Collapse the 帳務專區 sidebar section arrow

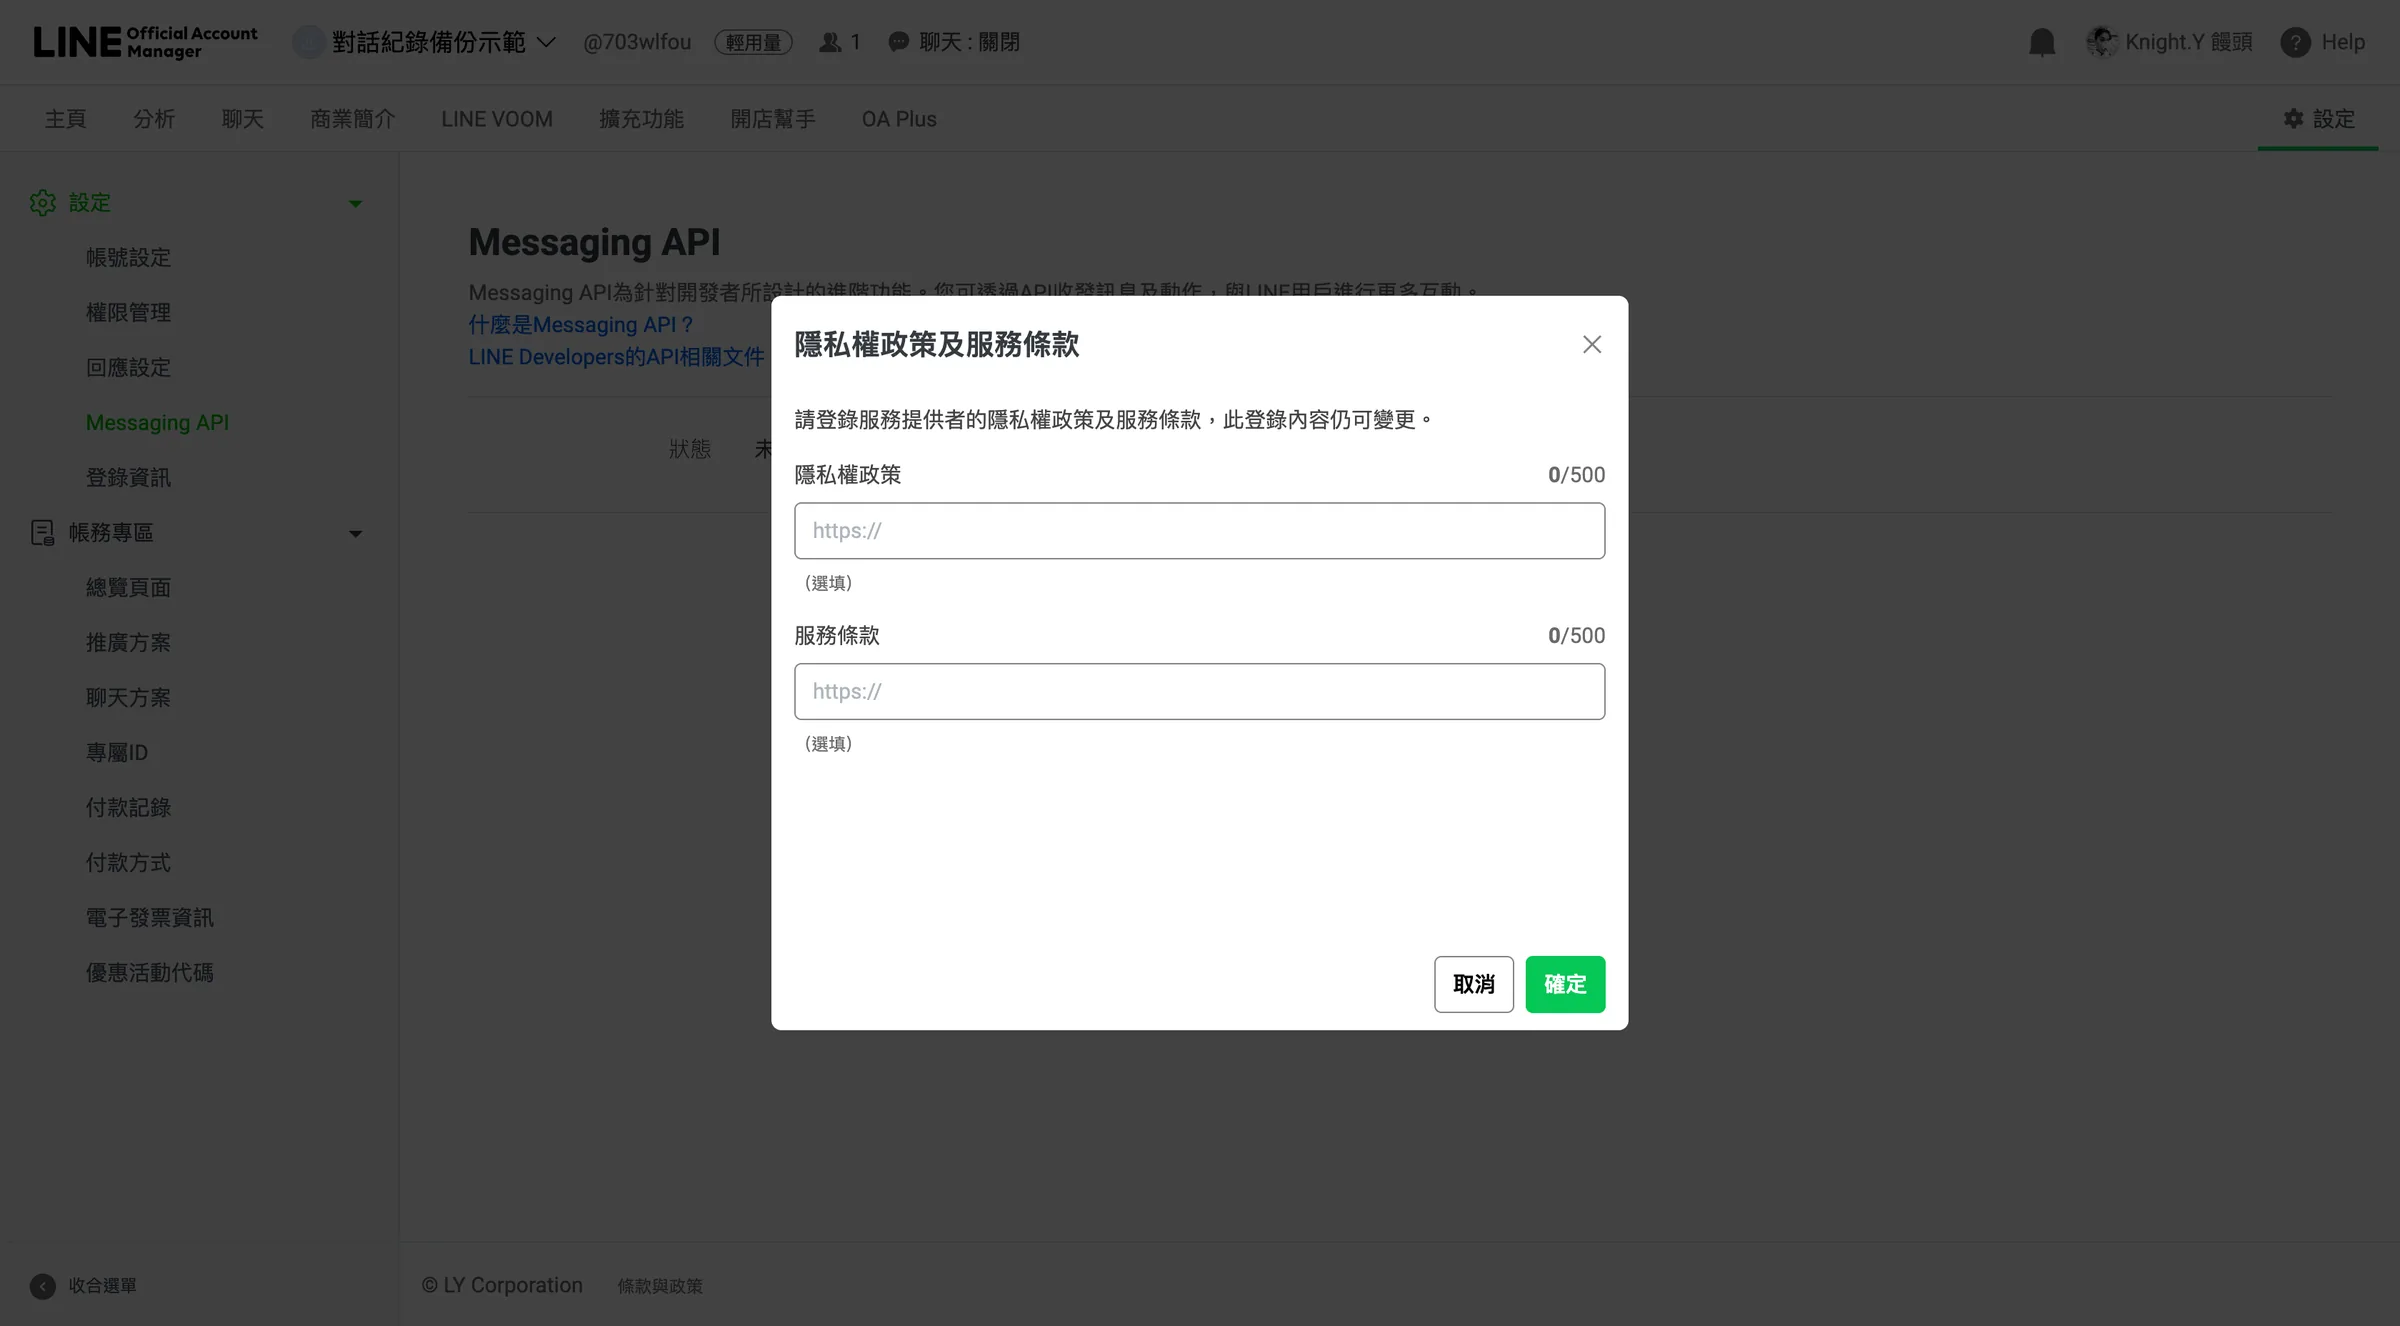point(355,534)
